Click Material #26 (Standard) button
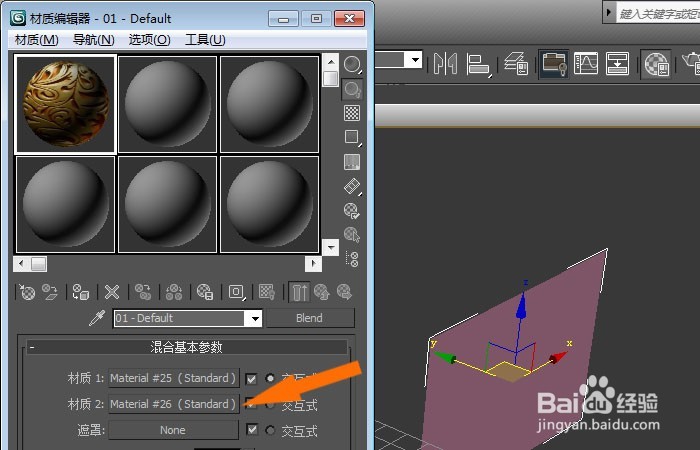This screenshot has width=700, height=450. [174, 404]
